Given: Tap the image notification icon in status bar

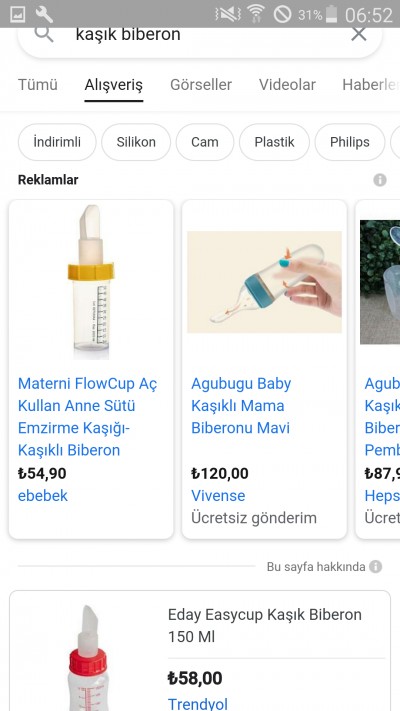Looking at the screenshot, I should (17, 15).
